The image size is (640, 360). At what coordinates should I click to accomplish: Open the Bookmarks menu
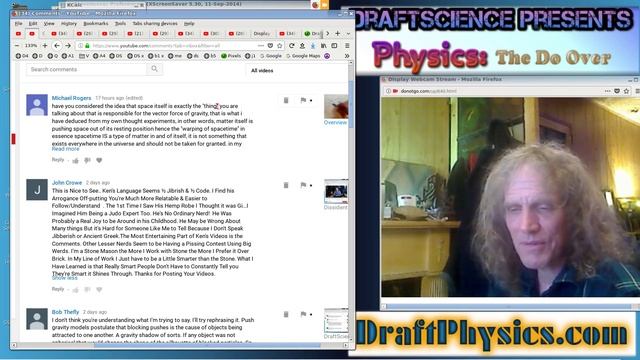pos(96,24)
